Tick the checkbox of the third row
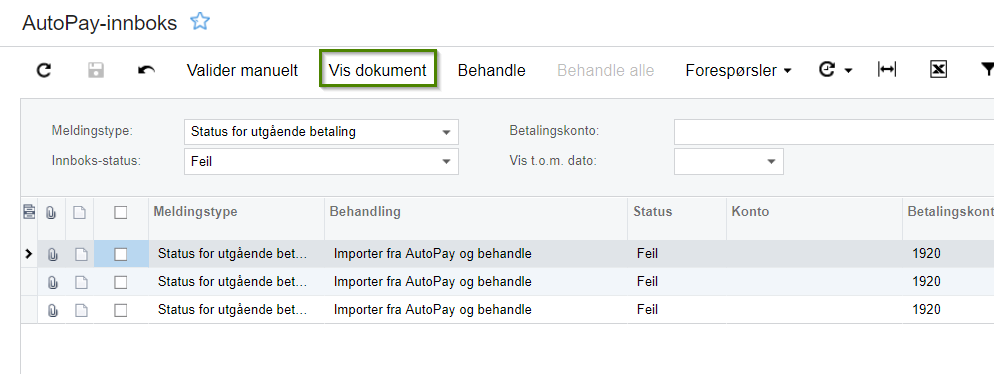 120,310
